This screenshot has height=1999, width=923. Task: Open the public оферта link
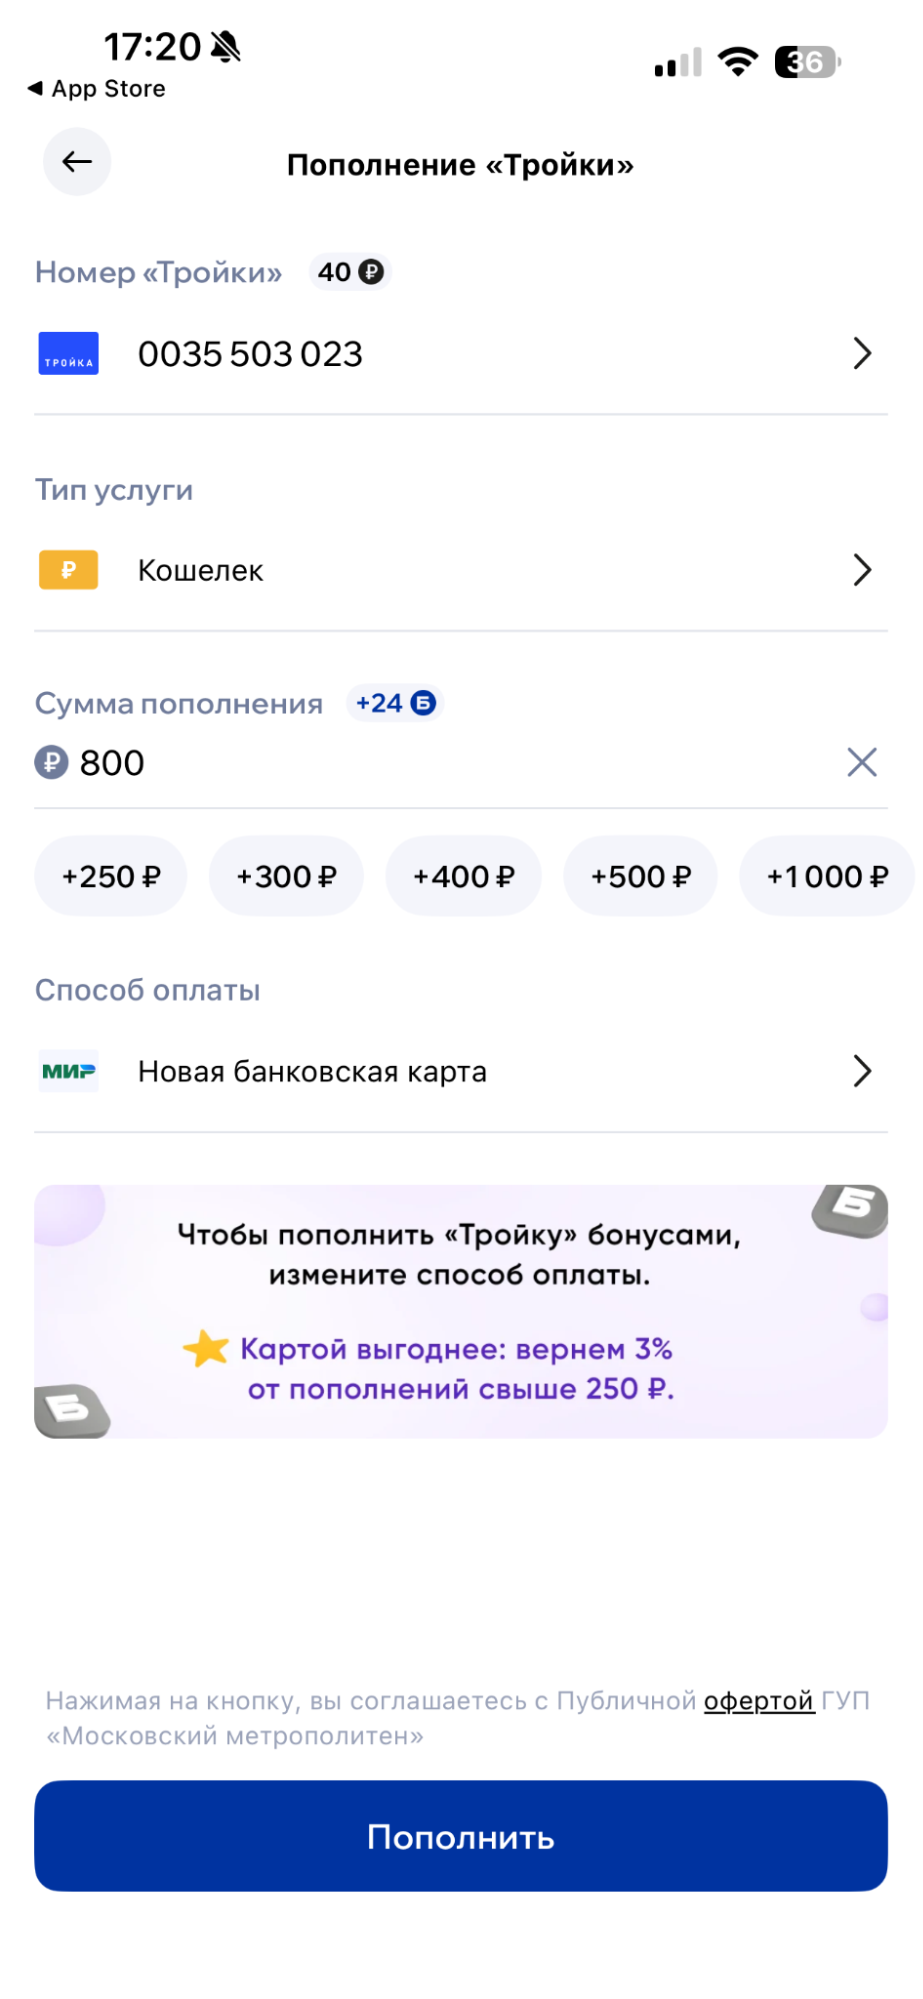point(758,1701)
